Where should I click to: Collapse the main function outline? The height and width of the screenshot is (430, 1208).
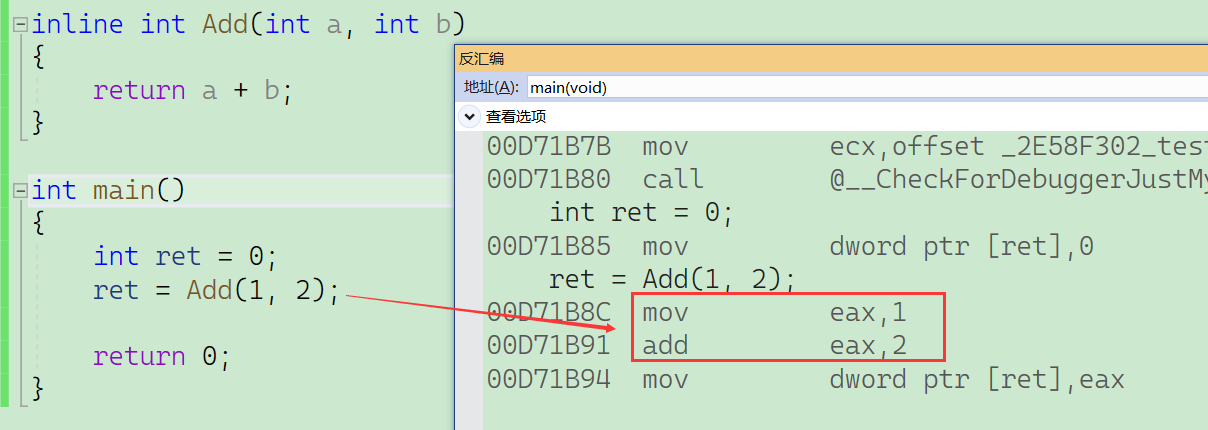coord(20,191)
